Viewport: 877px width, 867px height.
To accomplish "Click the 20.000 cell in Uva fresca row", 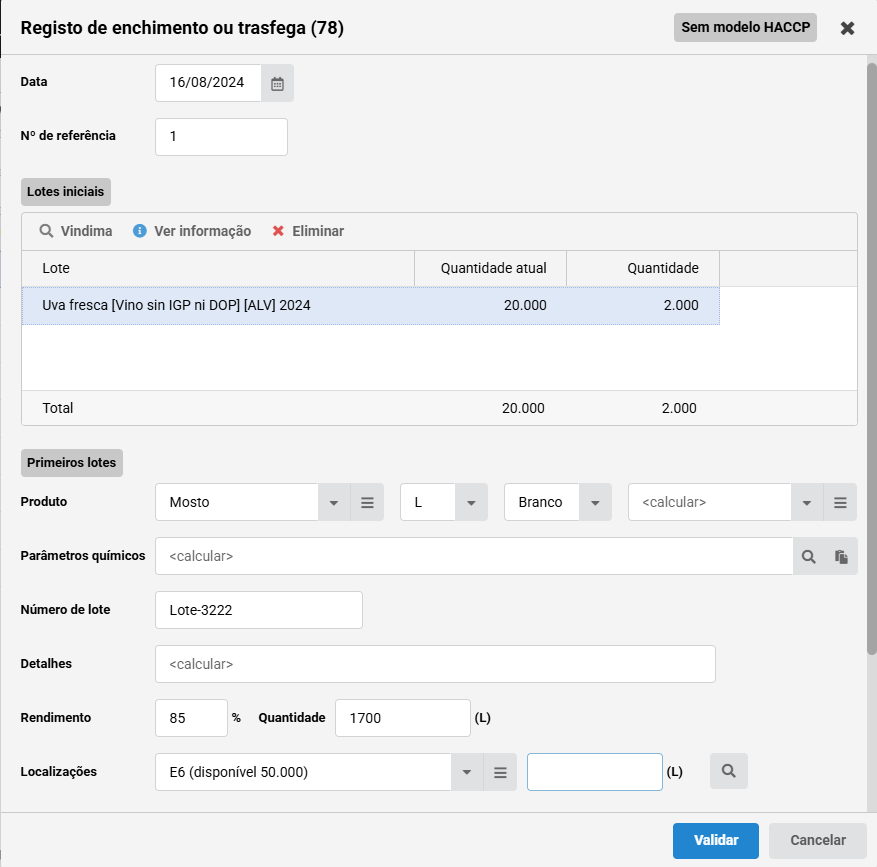I will point(491,306).
